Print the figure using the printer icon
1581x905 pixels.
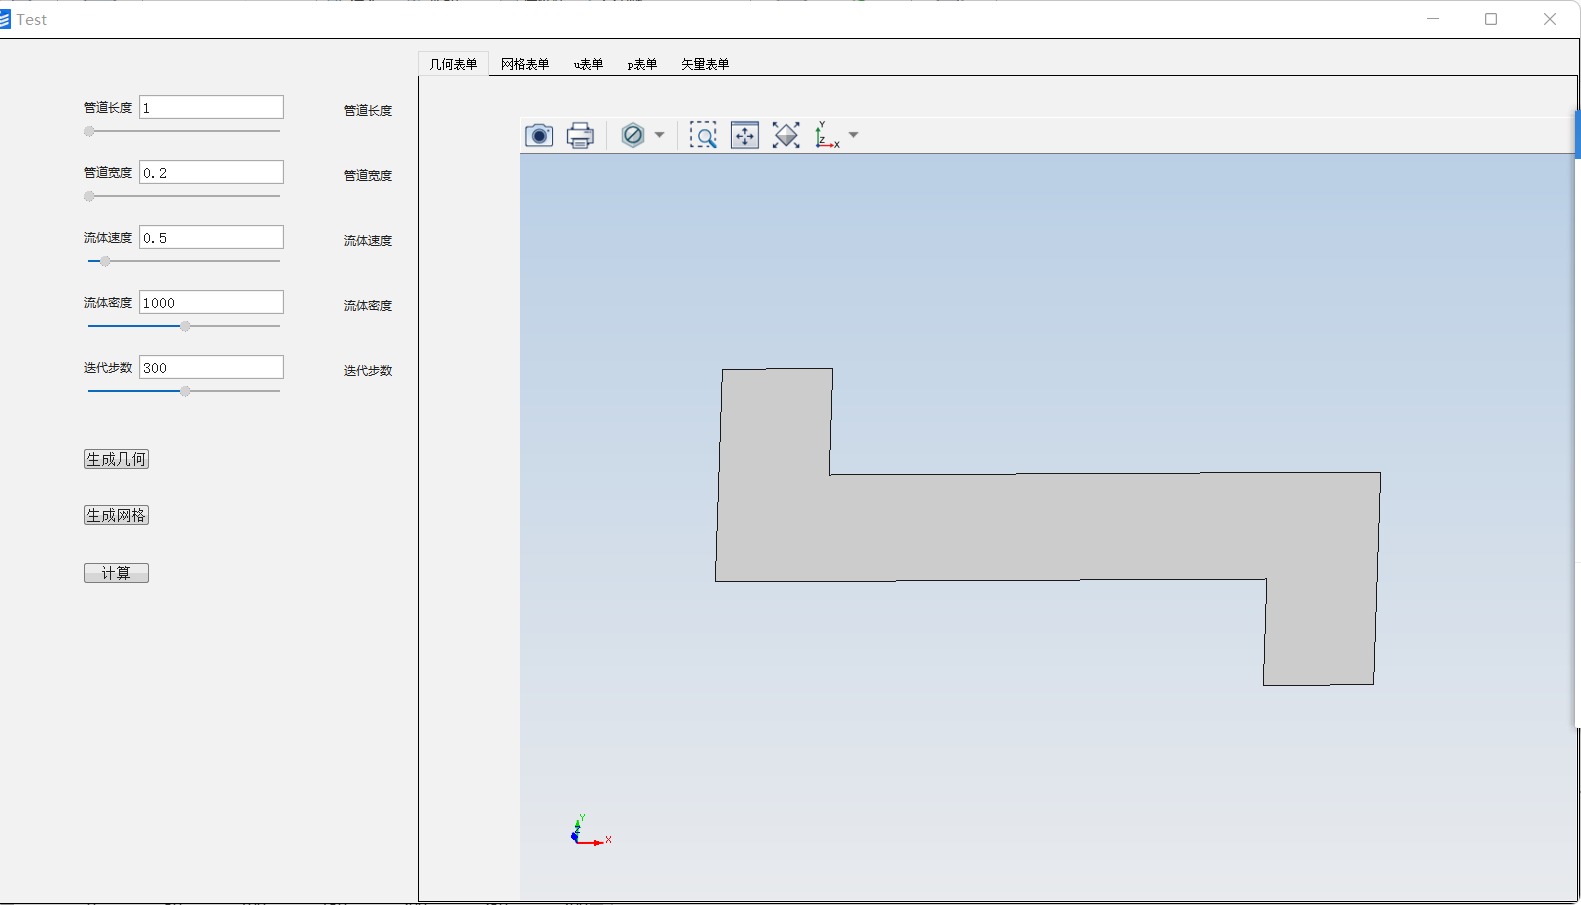[x=580, y=135]
